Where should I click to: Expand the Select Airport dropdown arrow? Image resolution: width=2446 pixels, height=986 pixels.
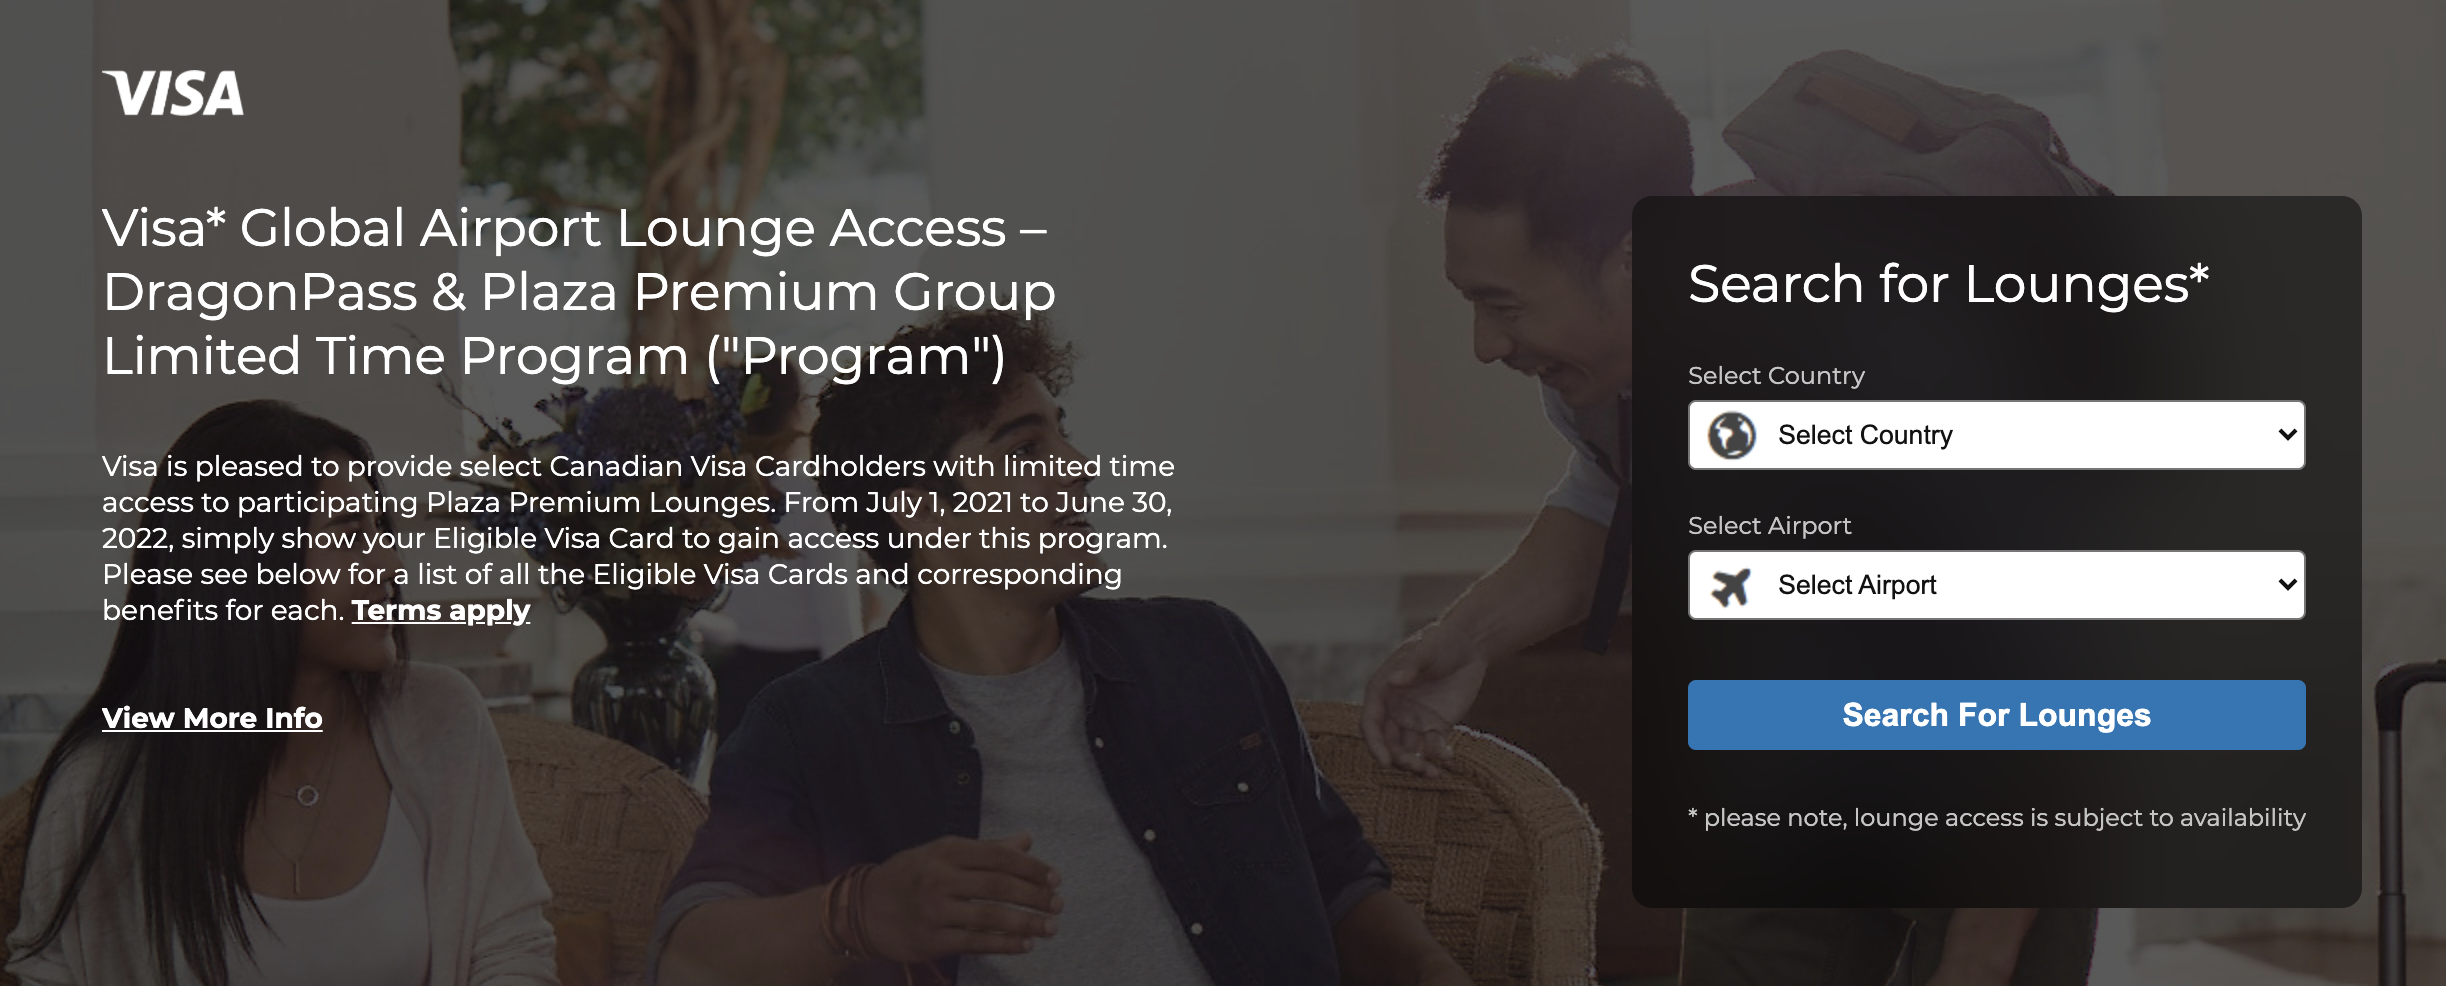pyautogui.click(x=2286, y=585)
